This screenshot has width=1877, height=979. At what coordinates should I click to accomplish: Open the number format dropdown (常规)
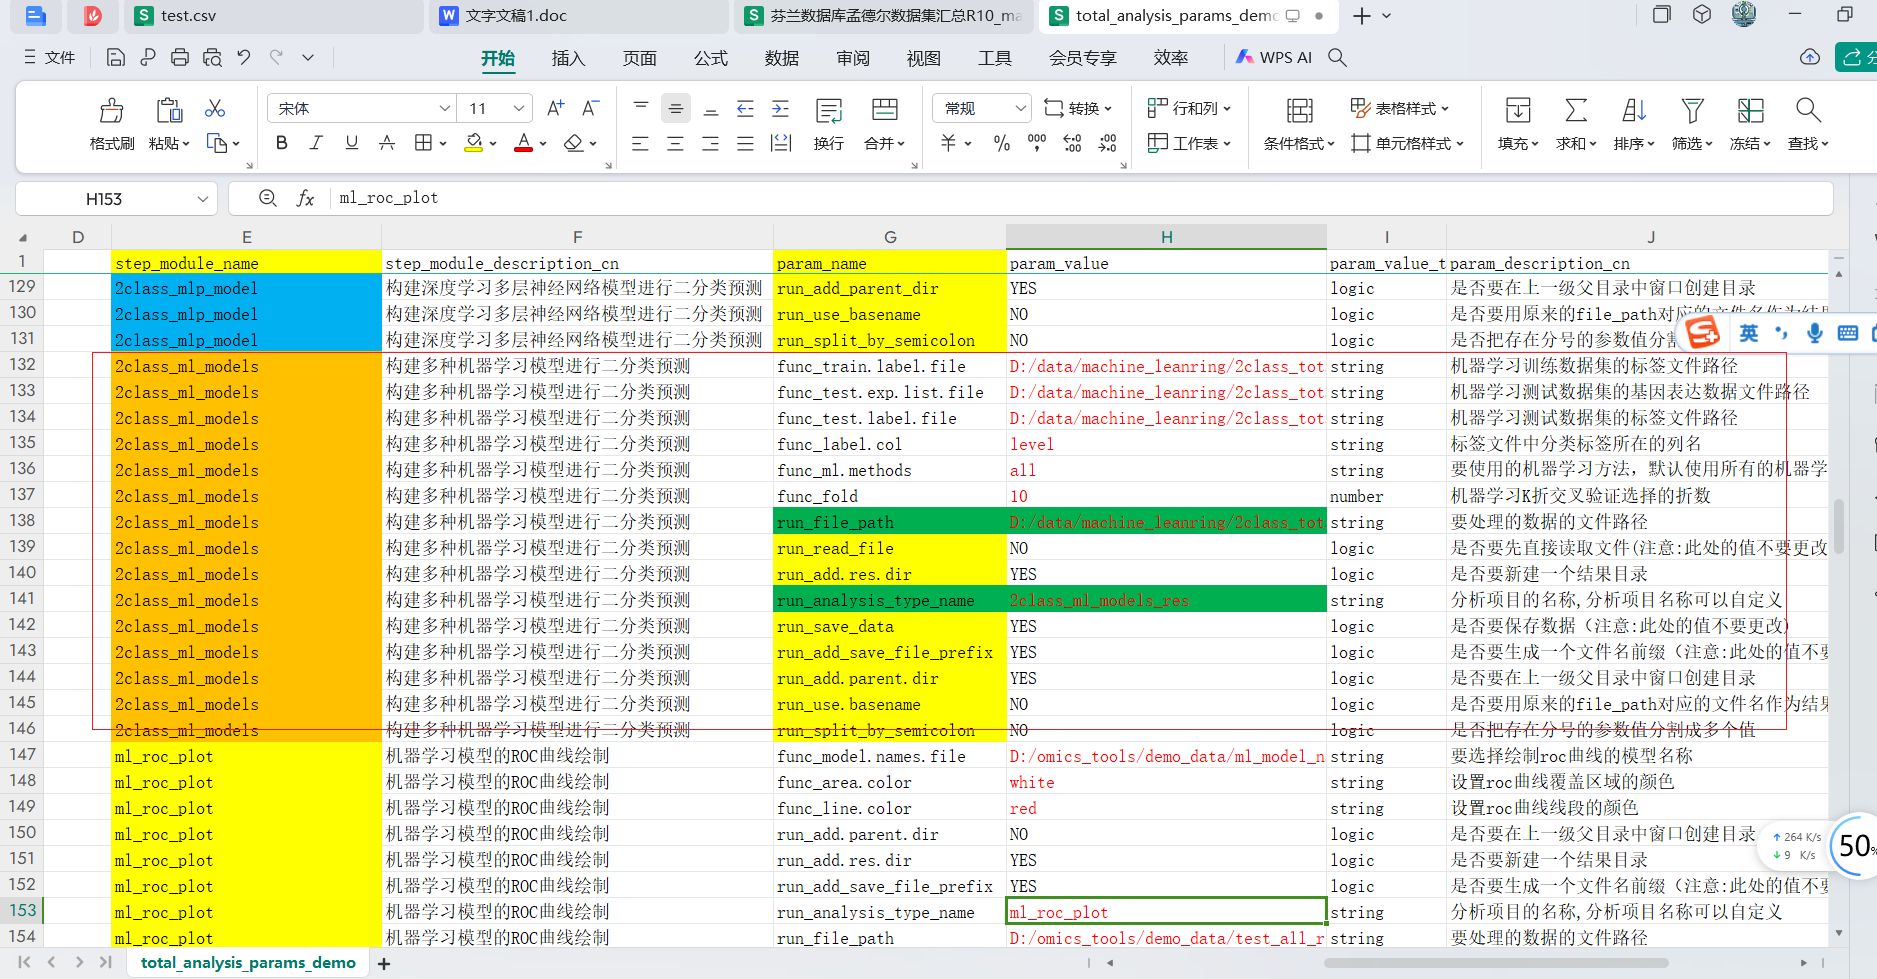coord(1020,108)
